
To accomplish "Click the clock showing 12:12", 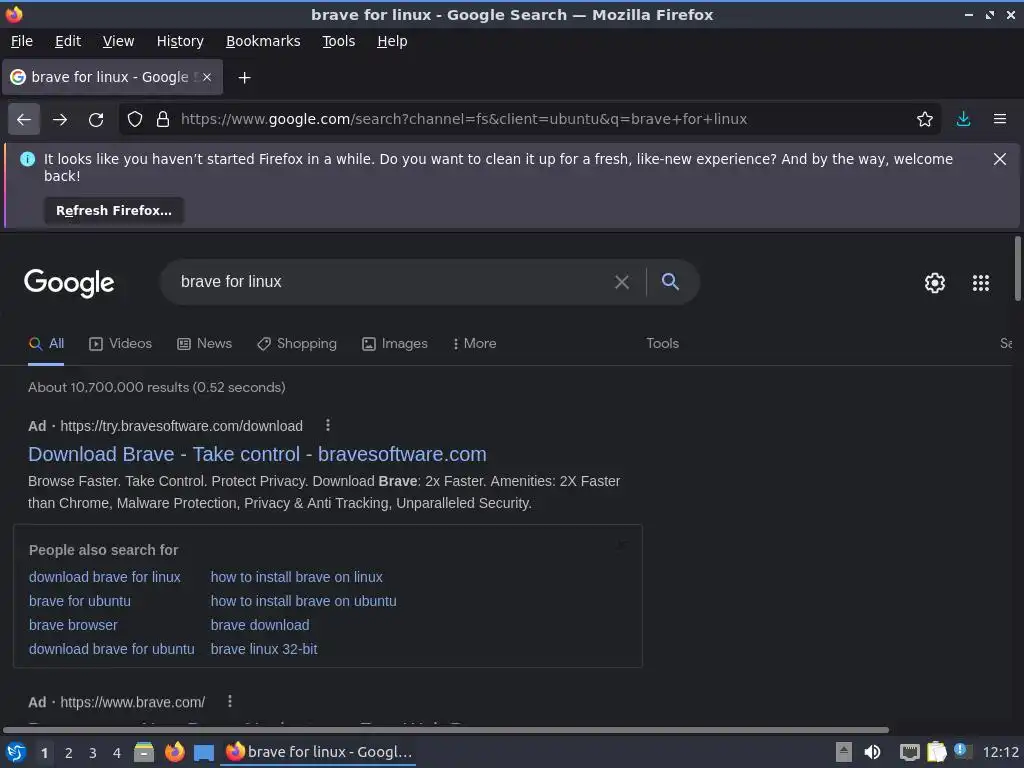I will 1000,752.
